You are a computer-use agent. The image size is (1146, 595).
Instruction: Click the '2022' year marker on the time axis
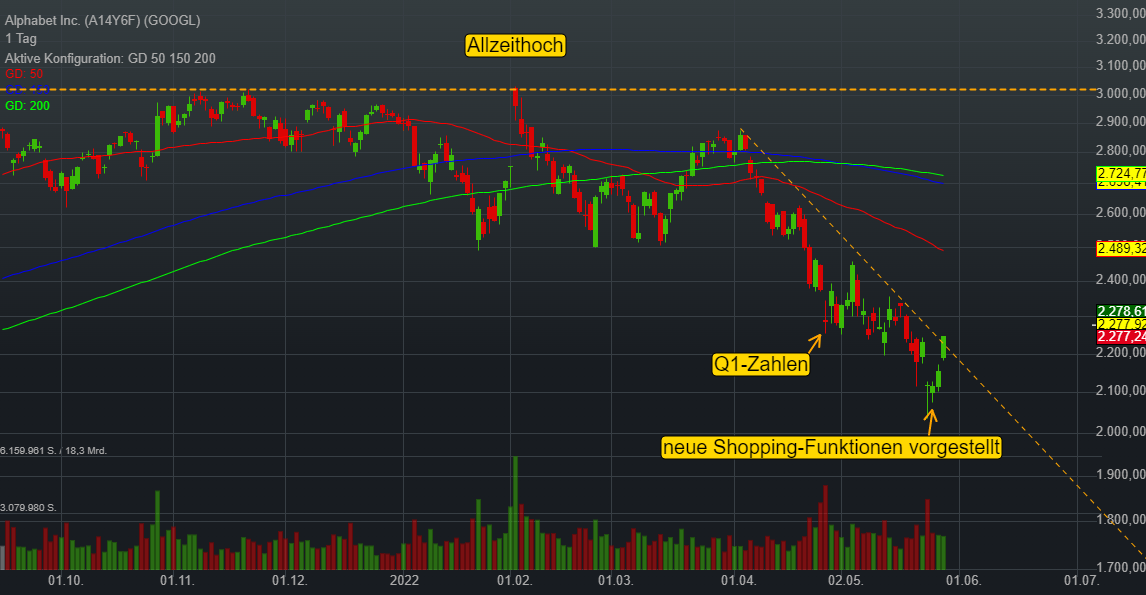click(404, 580)
